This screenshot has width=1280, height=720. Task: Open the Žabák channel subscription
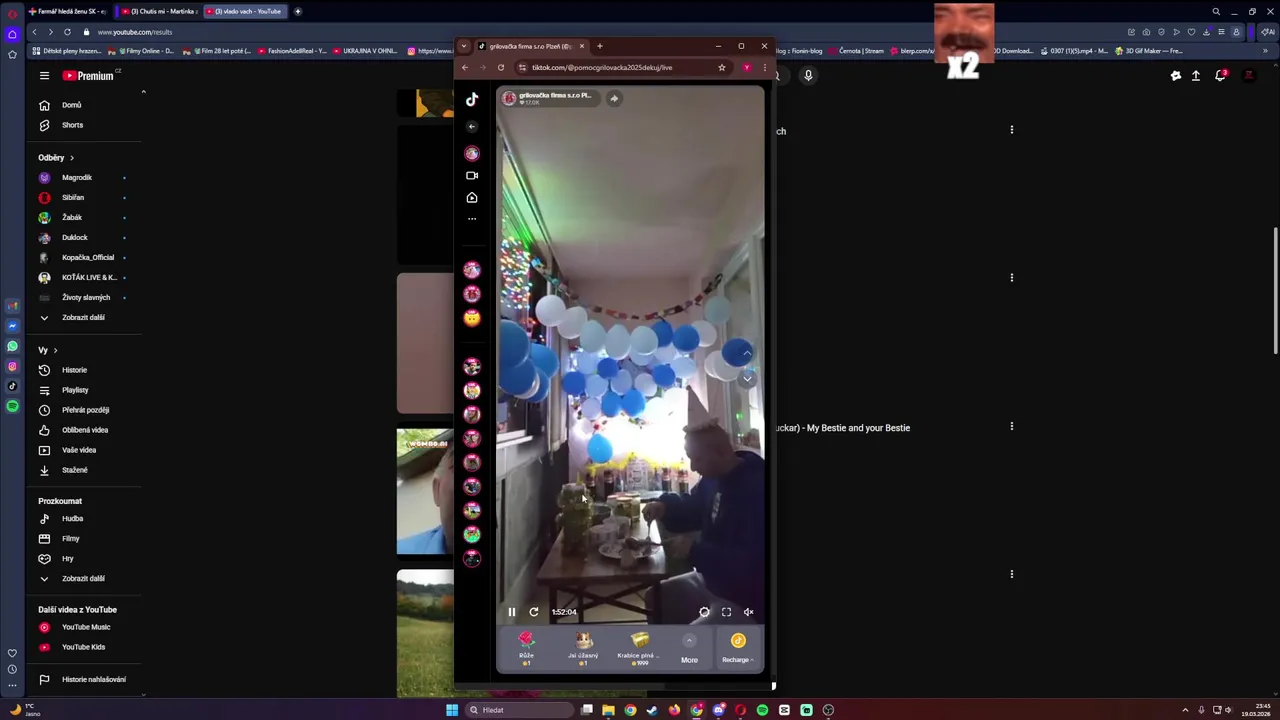84,217
